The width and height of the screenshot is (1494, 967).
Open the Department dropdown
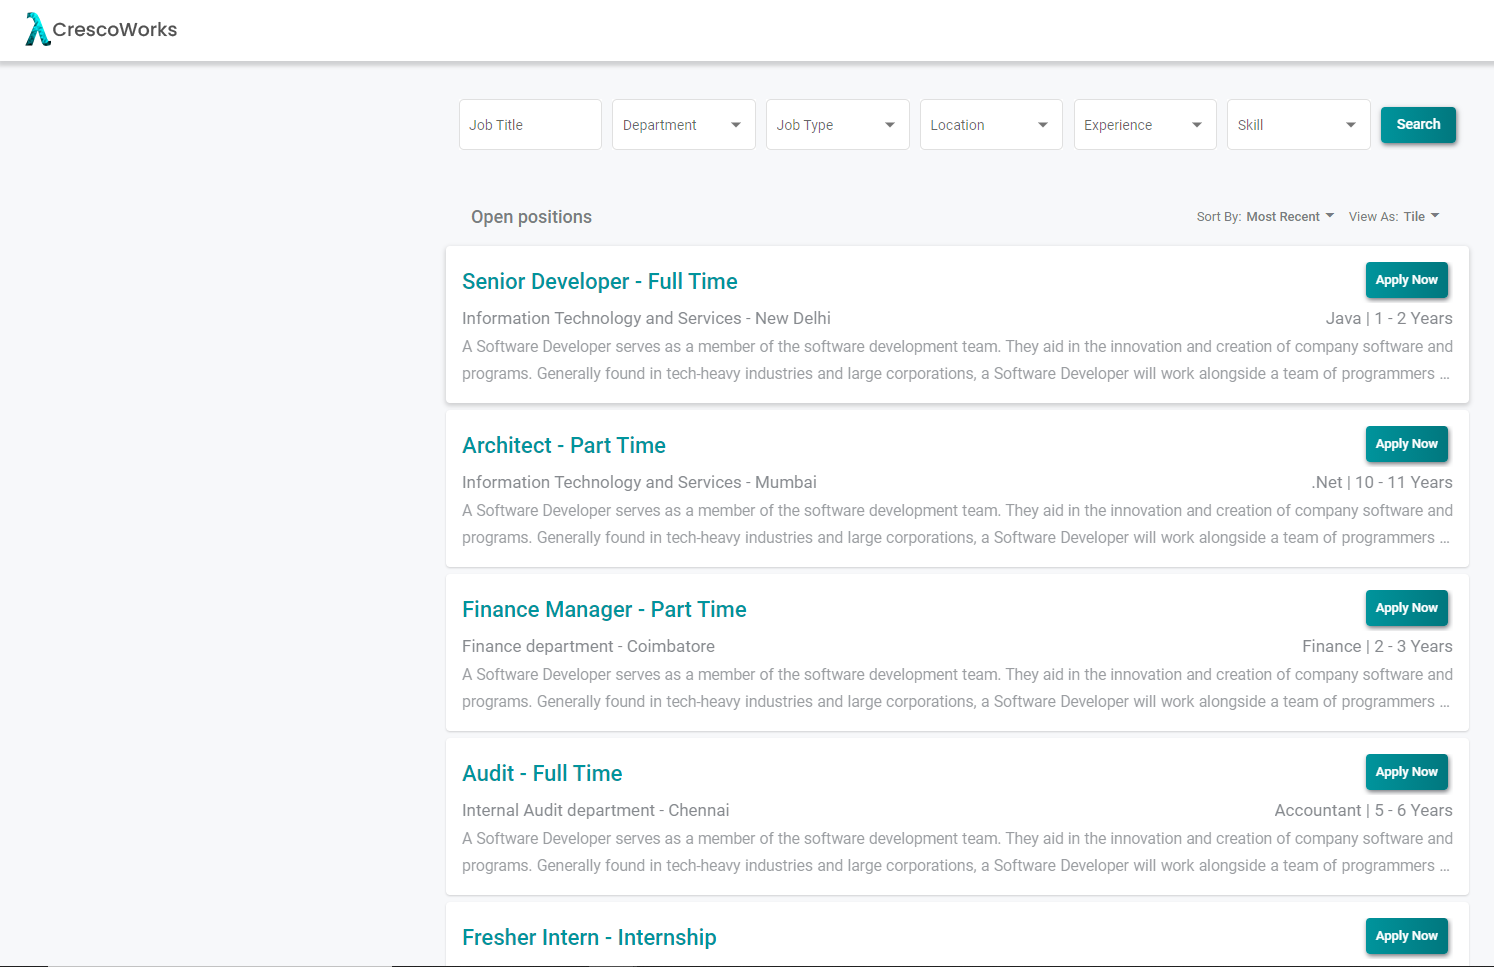pos(683,125)
